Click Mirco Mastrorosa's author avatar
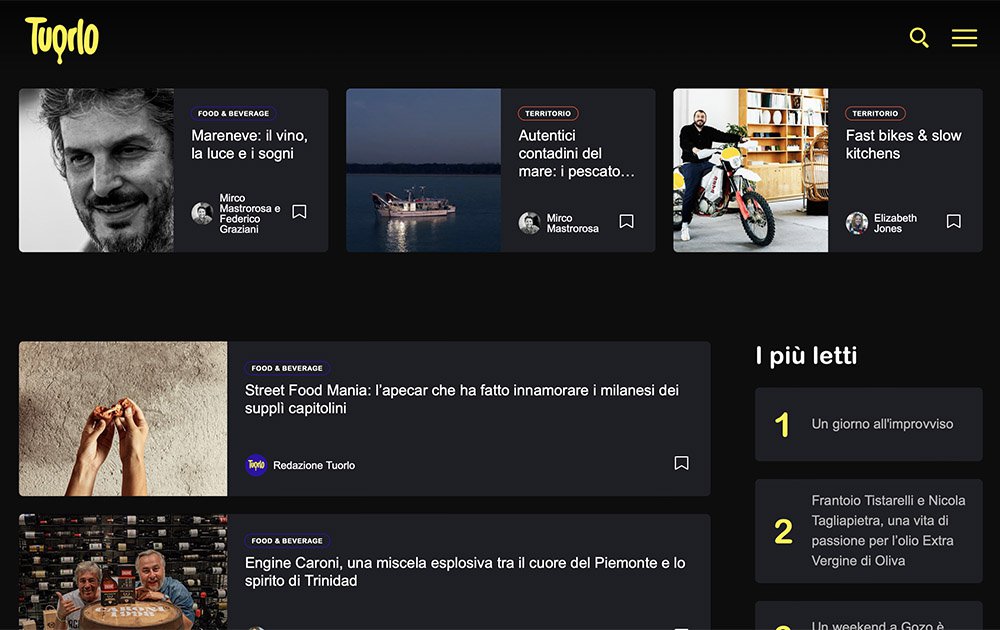1000x630 pixels. coord(530,220)
